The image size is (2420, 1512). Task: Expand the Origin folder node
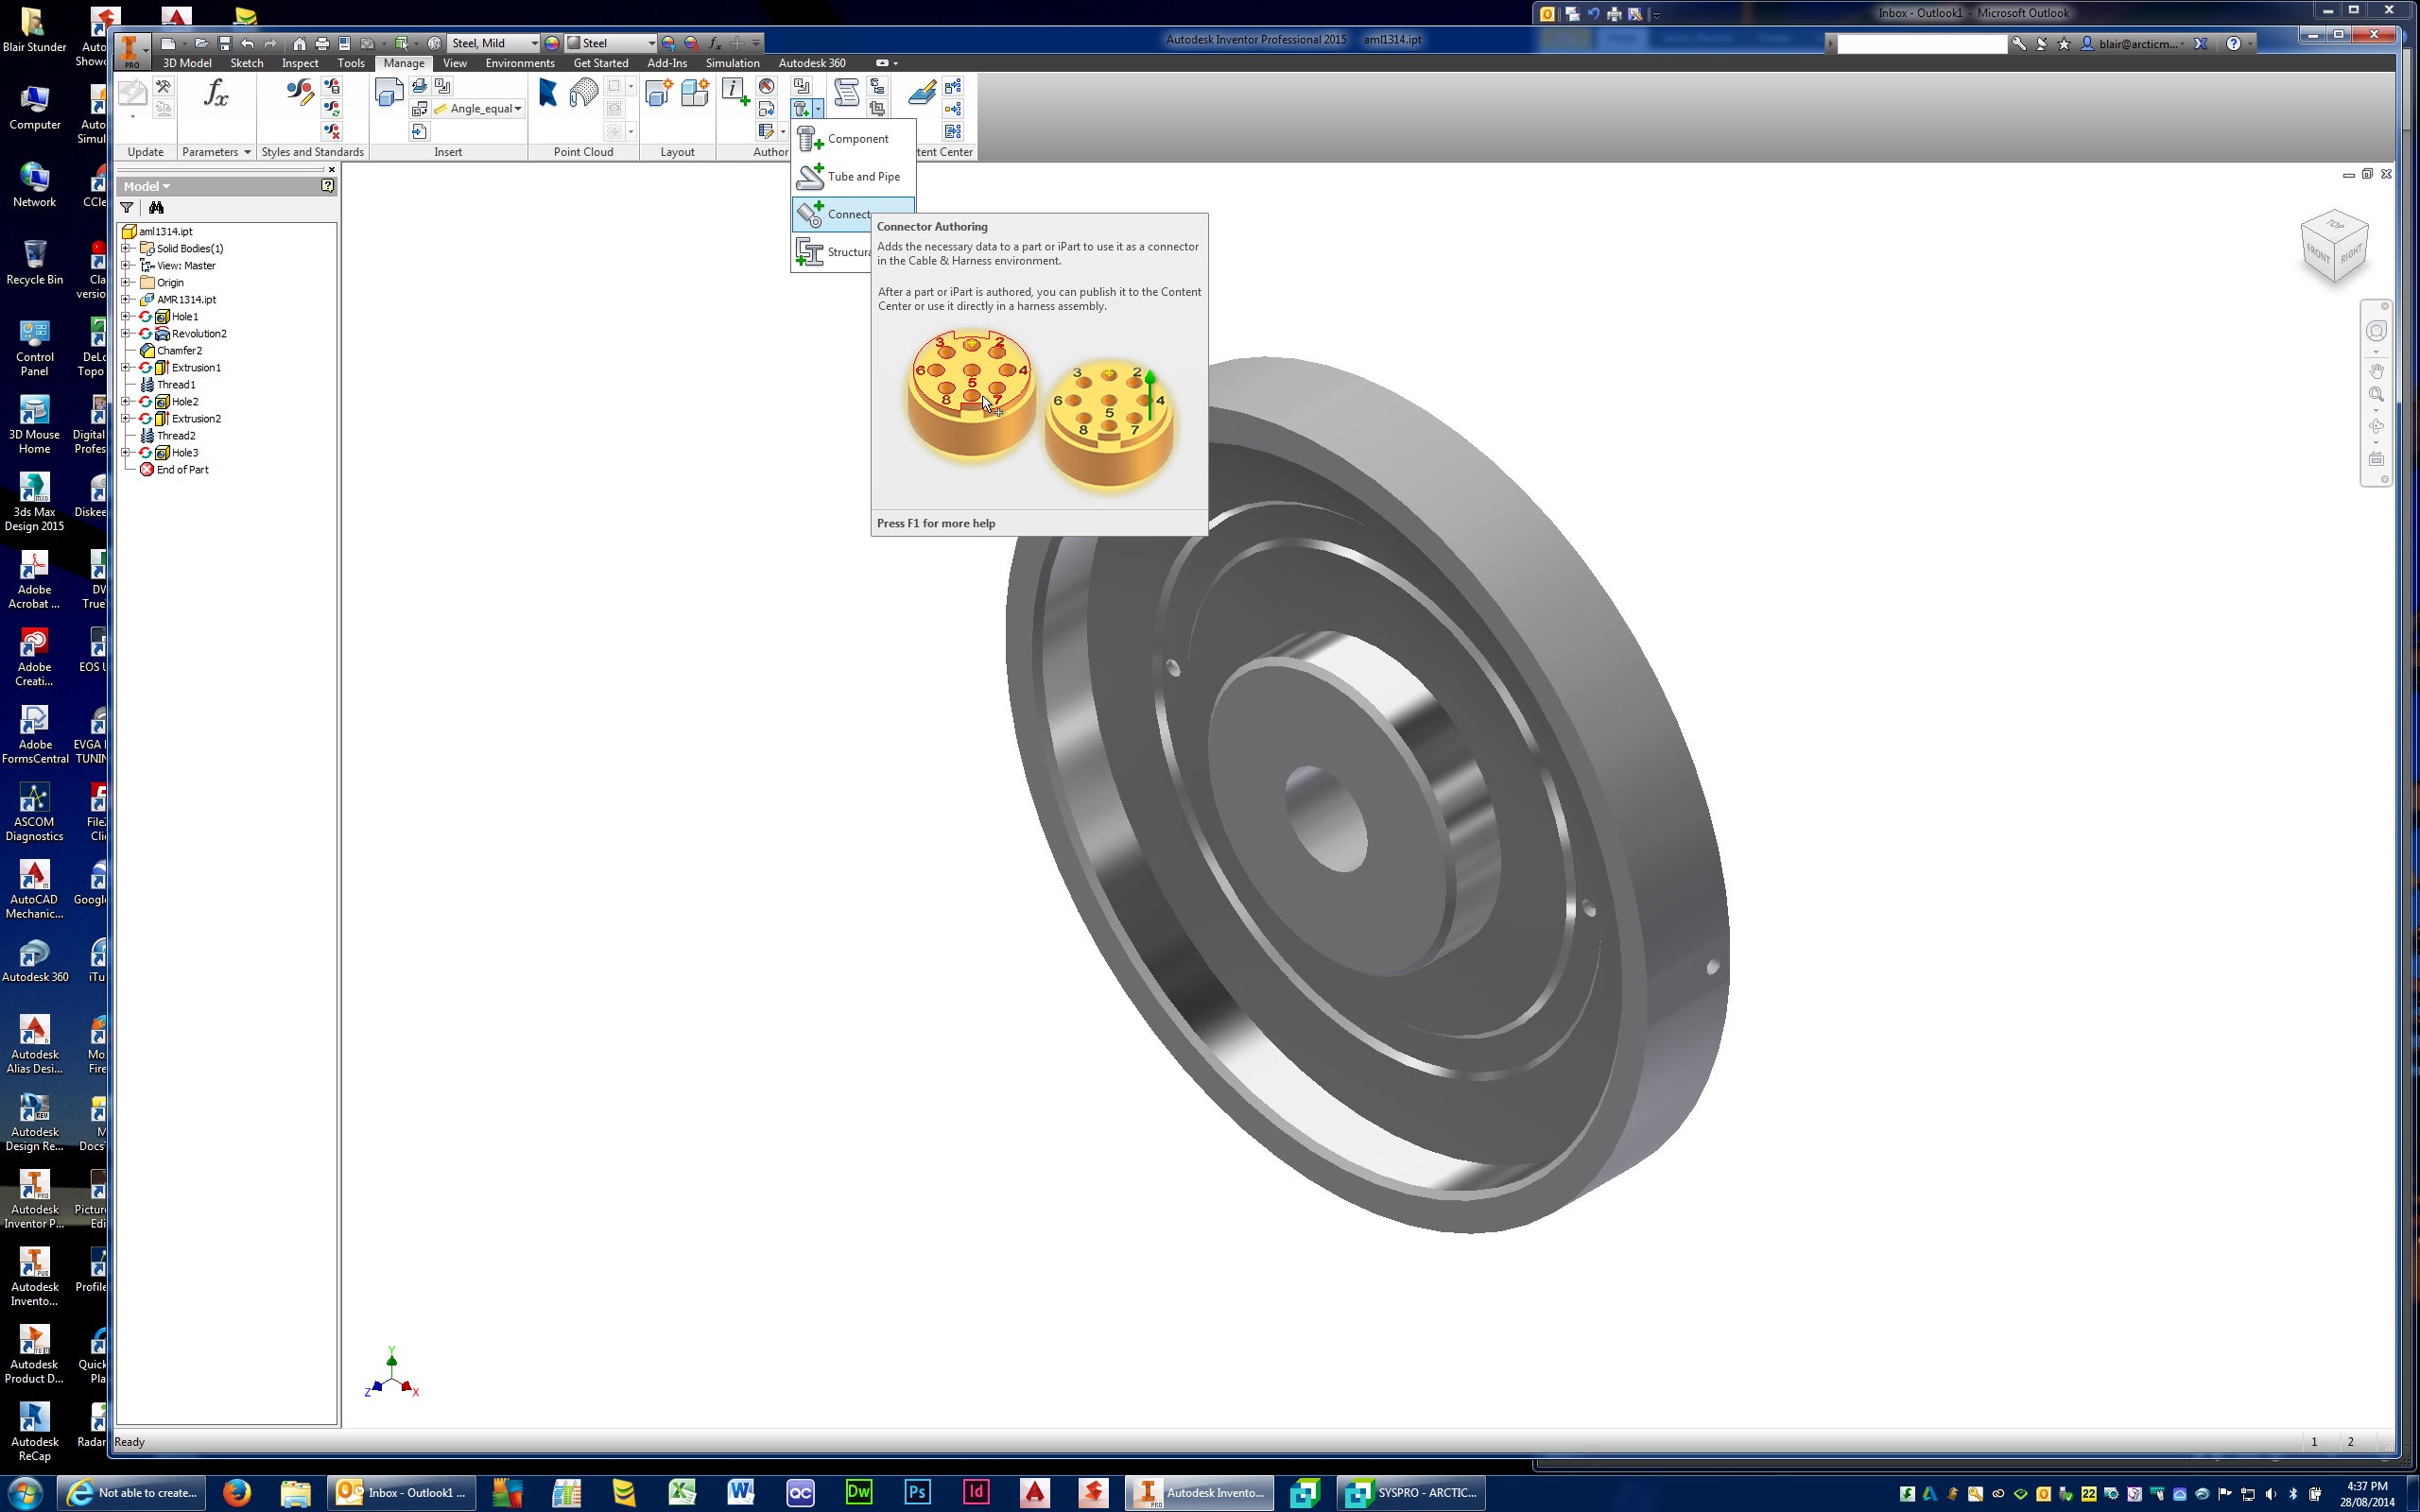pos(126,282)
